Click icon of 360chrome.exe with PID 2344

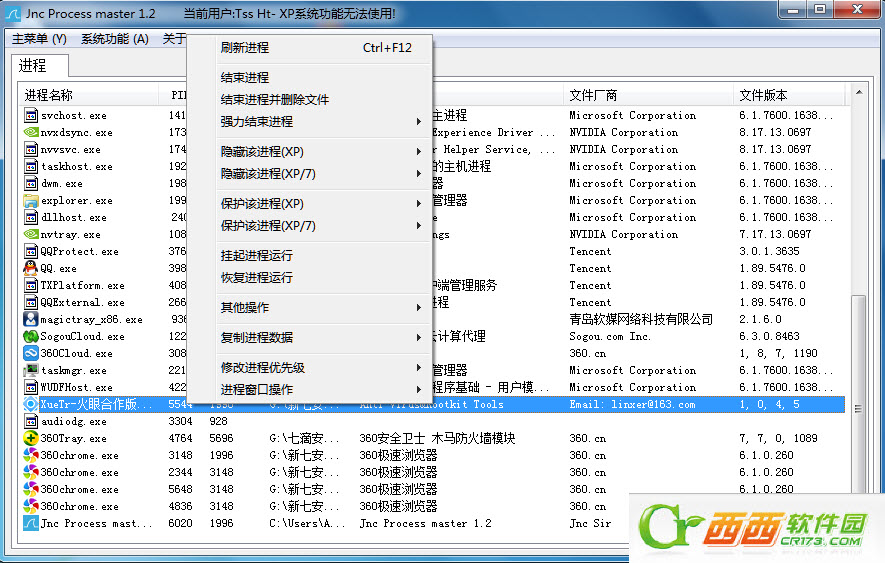coord(30,472)
